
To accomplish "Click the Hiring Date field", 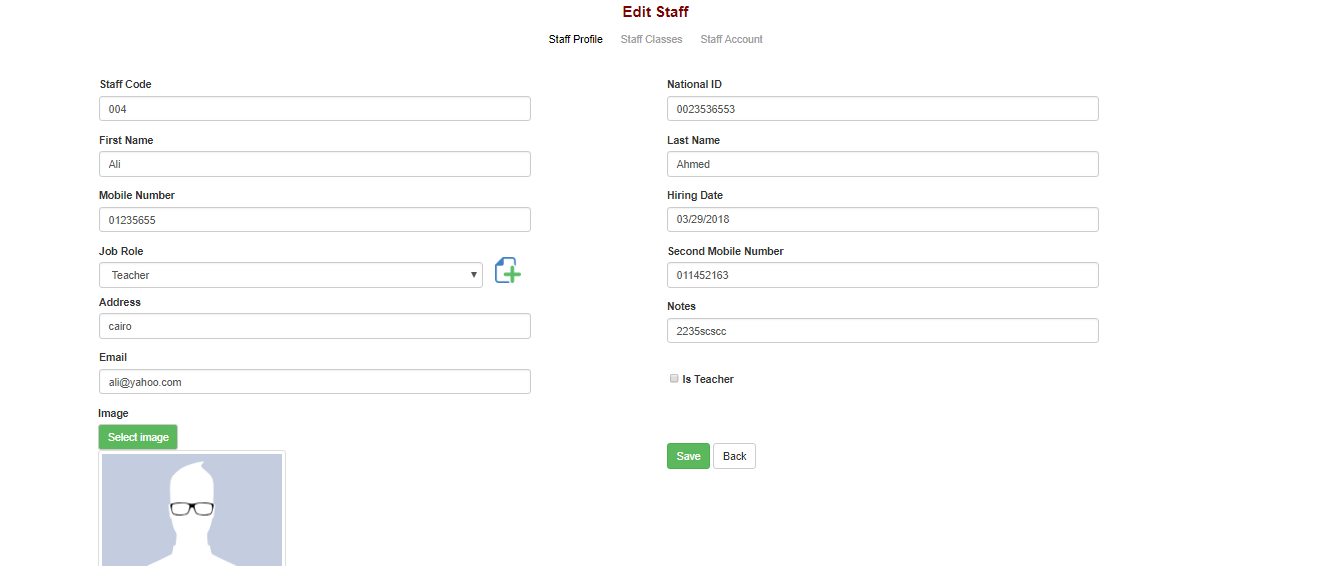I will coord(883,220).
